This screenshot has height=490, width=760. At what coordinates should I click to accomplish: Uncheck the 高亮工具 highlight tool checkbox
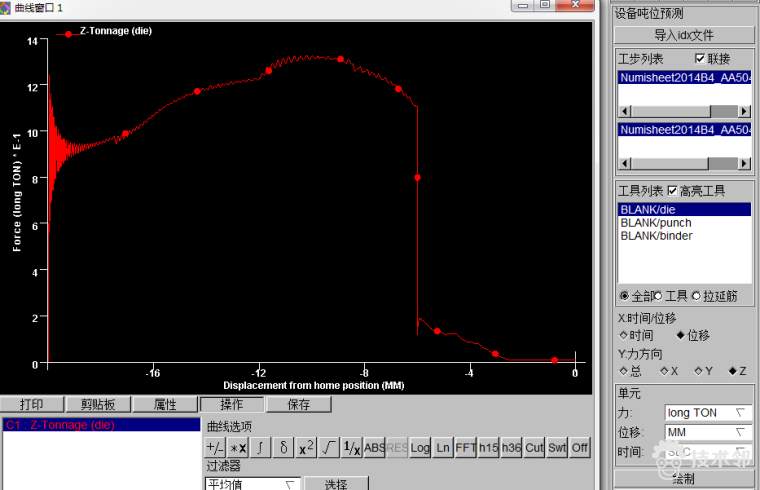pos(673,191)
